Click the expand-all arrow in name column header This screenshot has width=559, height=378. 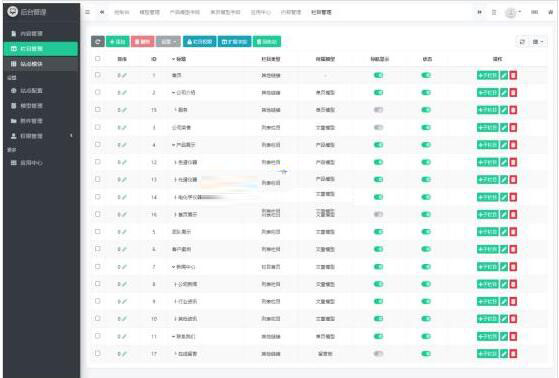(174, 59)
